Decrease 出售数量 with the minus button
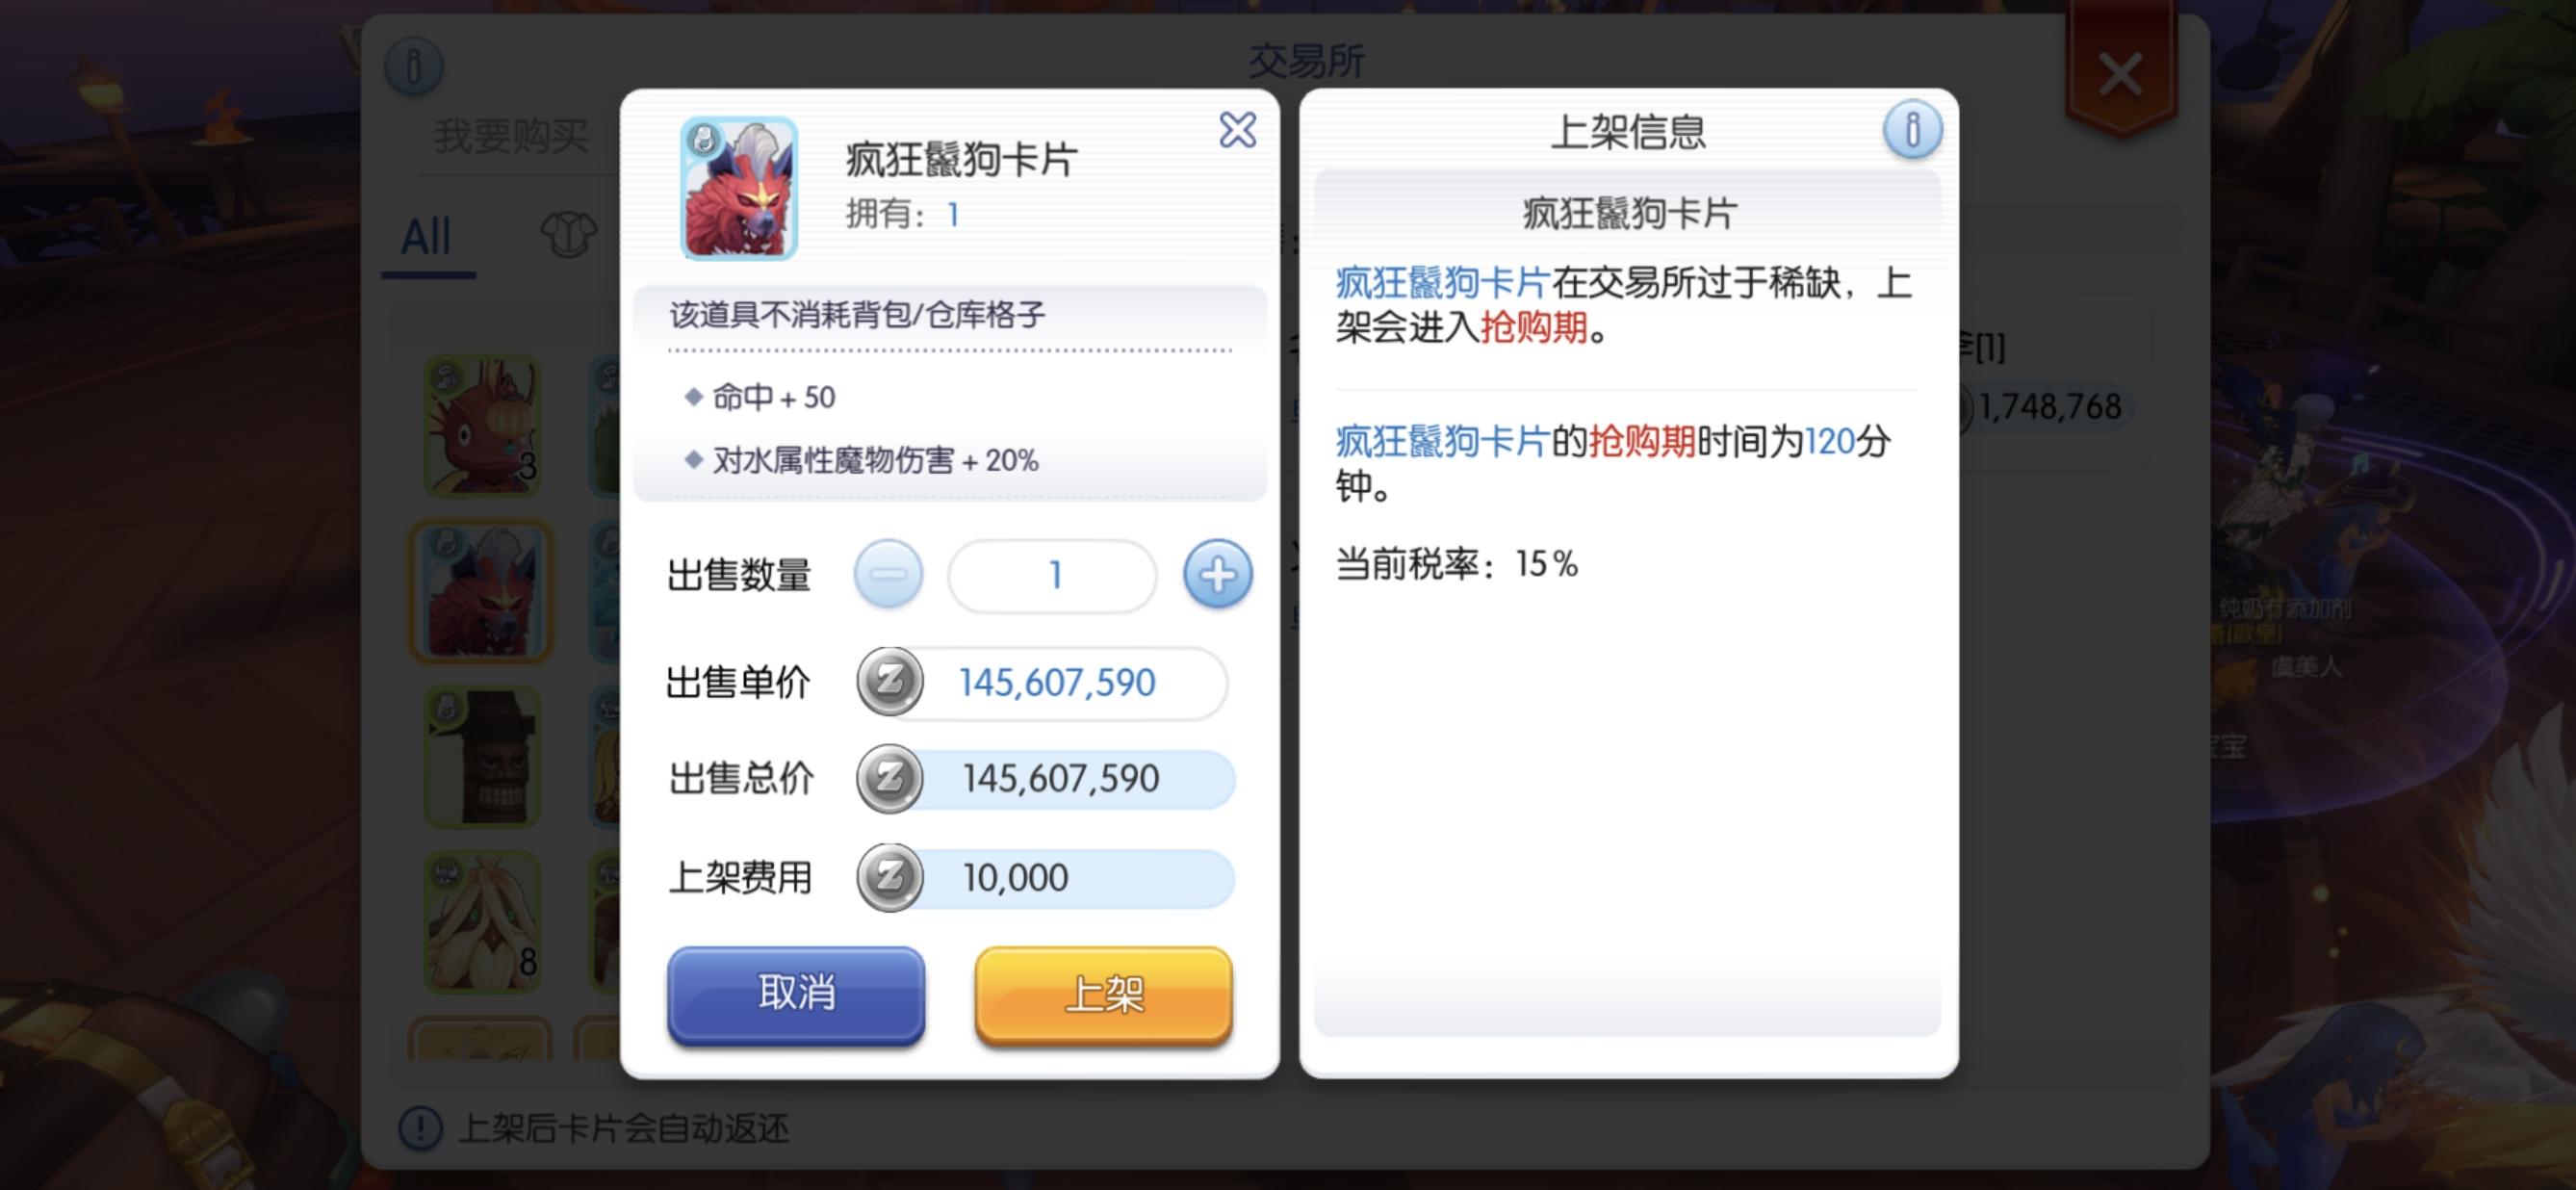The height and width of the screenshot is (1190, 2576). pyautogui.click(x=888, y=574)
